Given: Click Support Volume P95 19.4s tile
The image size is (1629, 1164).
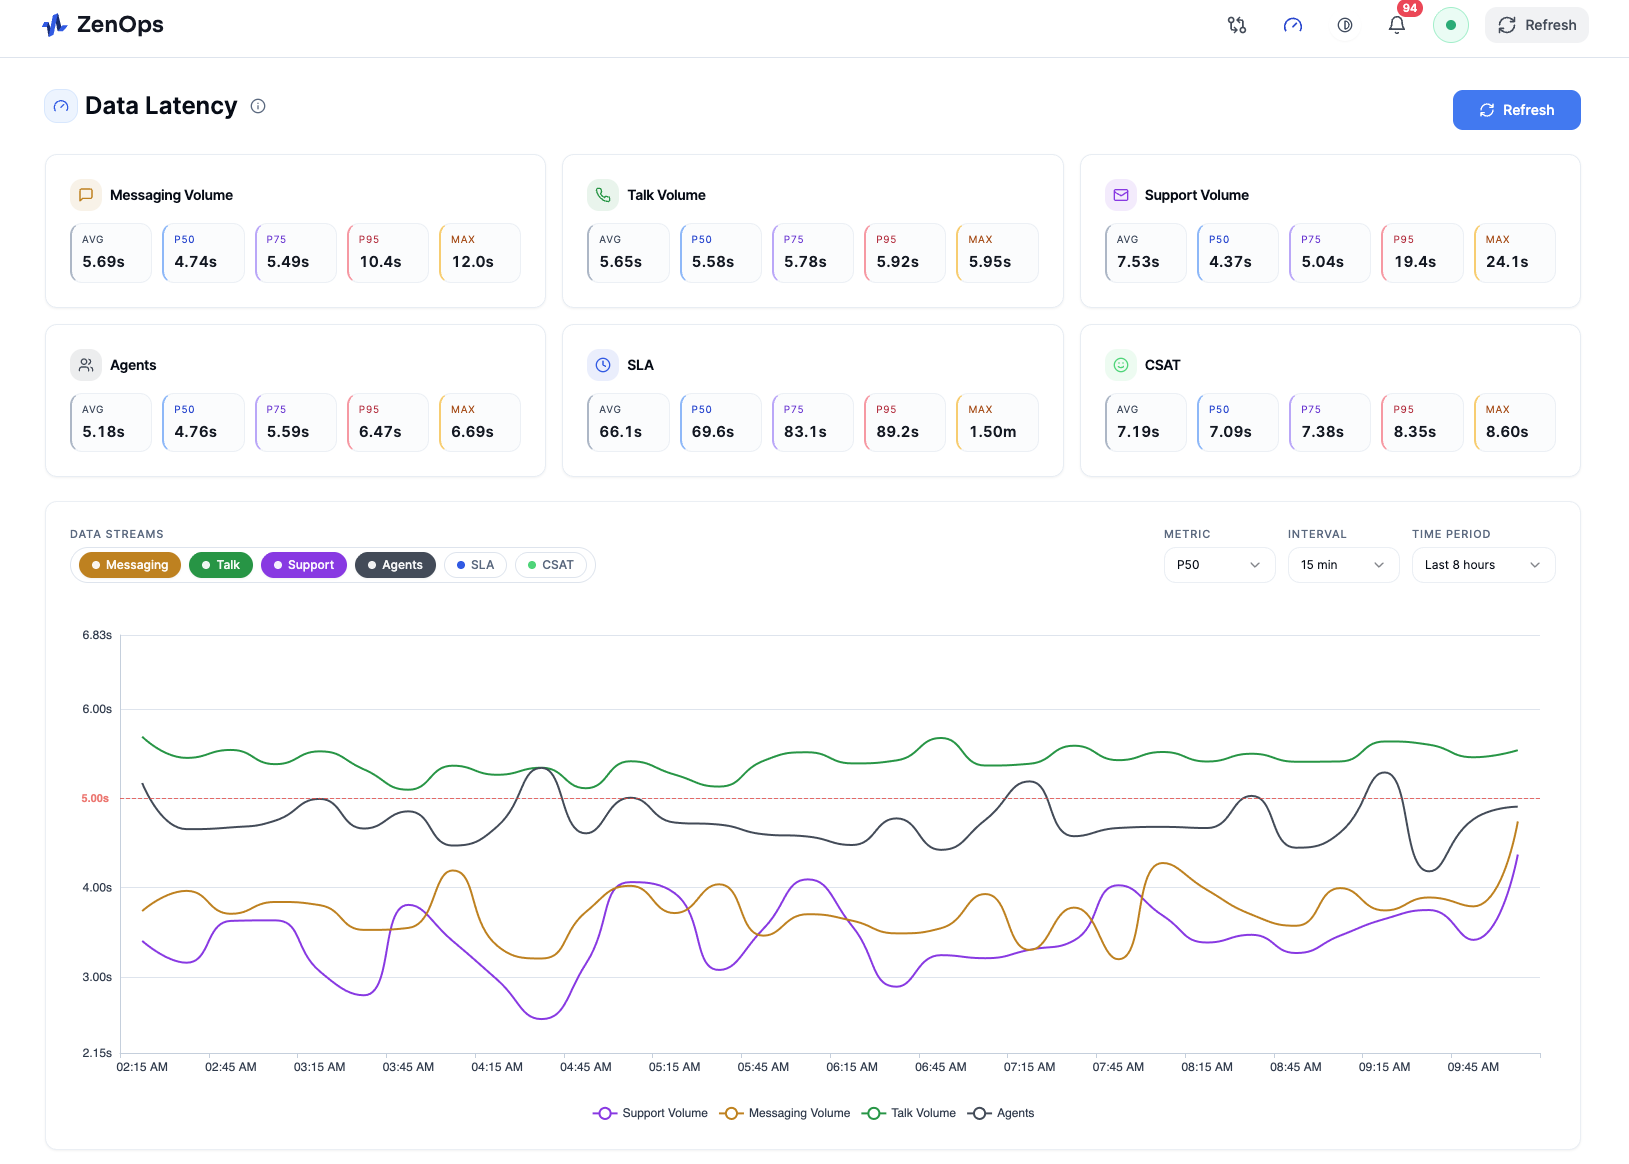Looking at the screenshot, I should [1422, 253].
